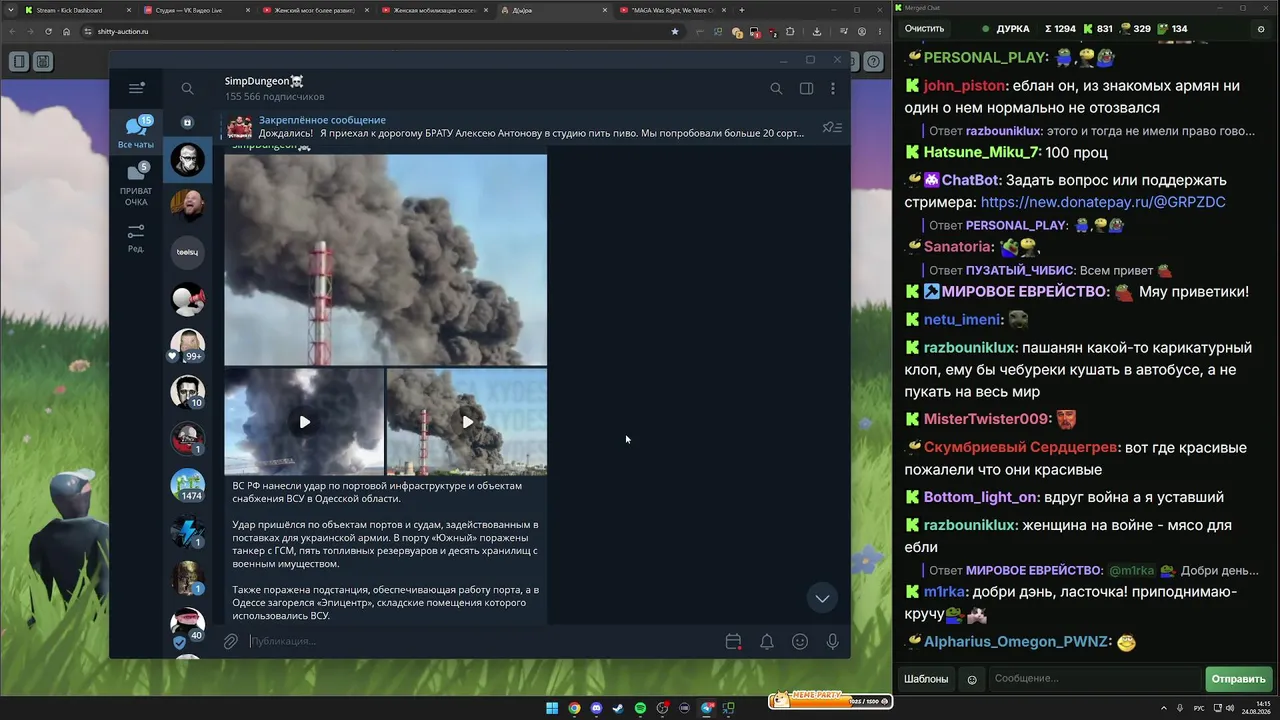This screenshot has width=1280, height=720.
Task: Record a voice message with microphone
Action: coord(832,641)
